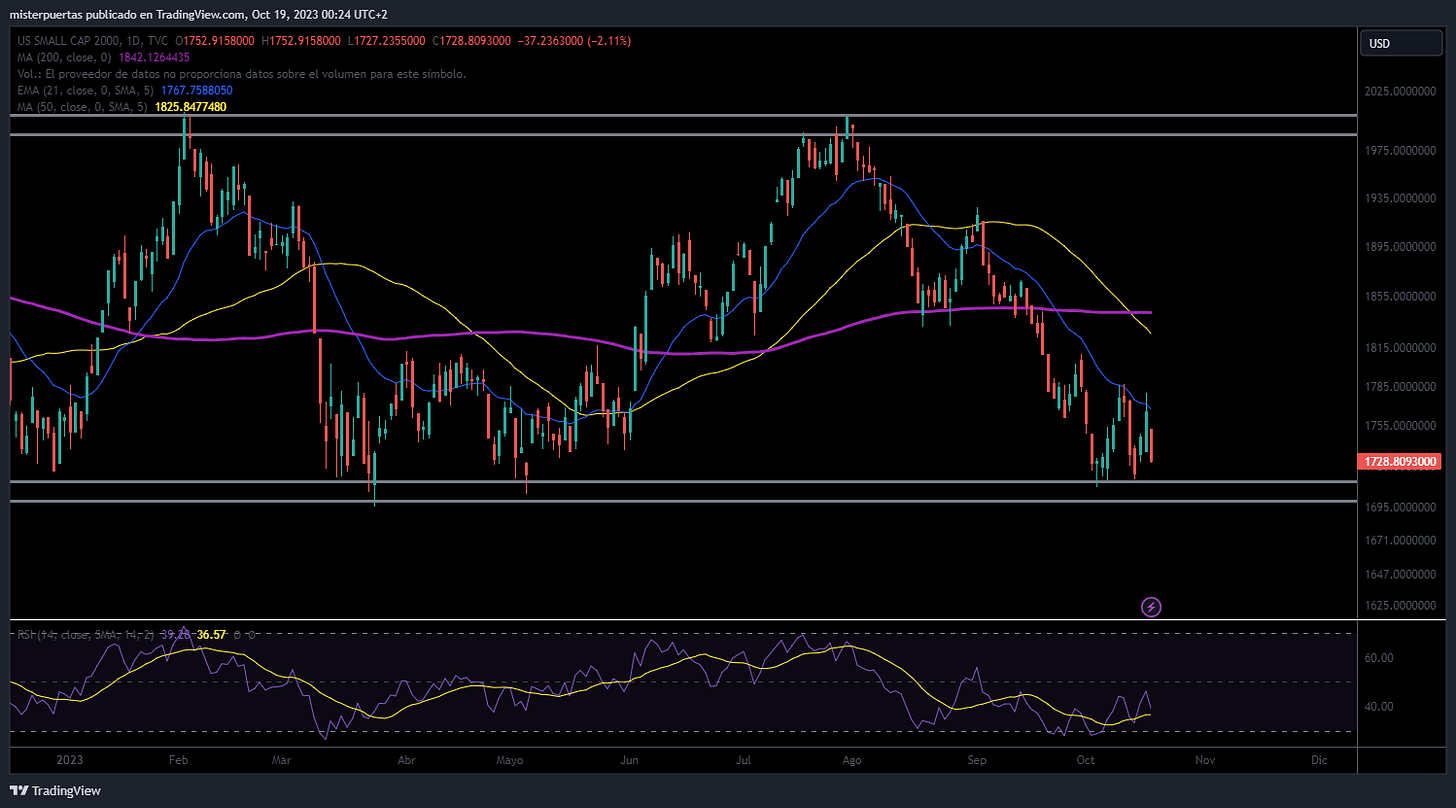Click the RSI 40.00 axis label
The height and width of the screenshot is (808, 1456).
coord(1380,707)
